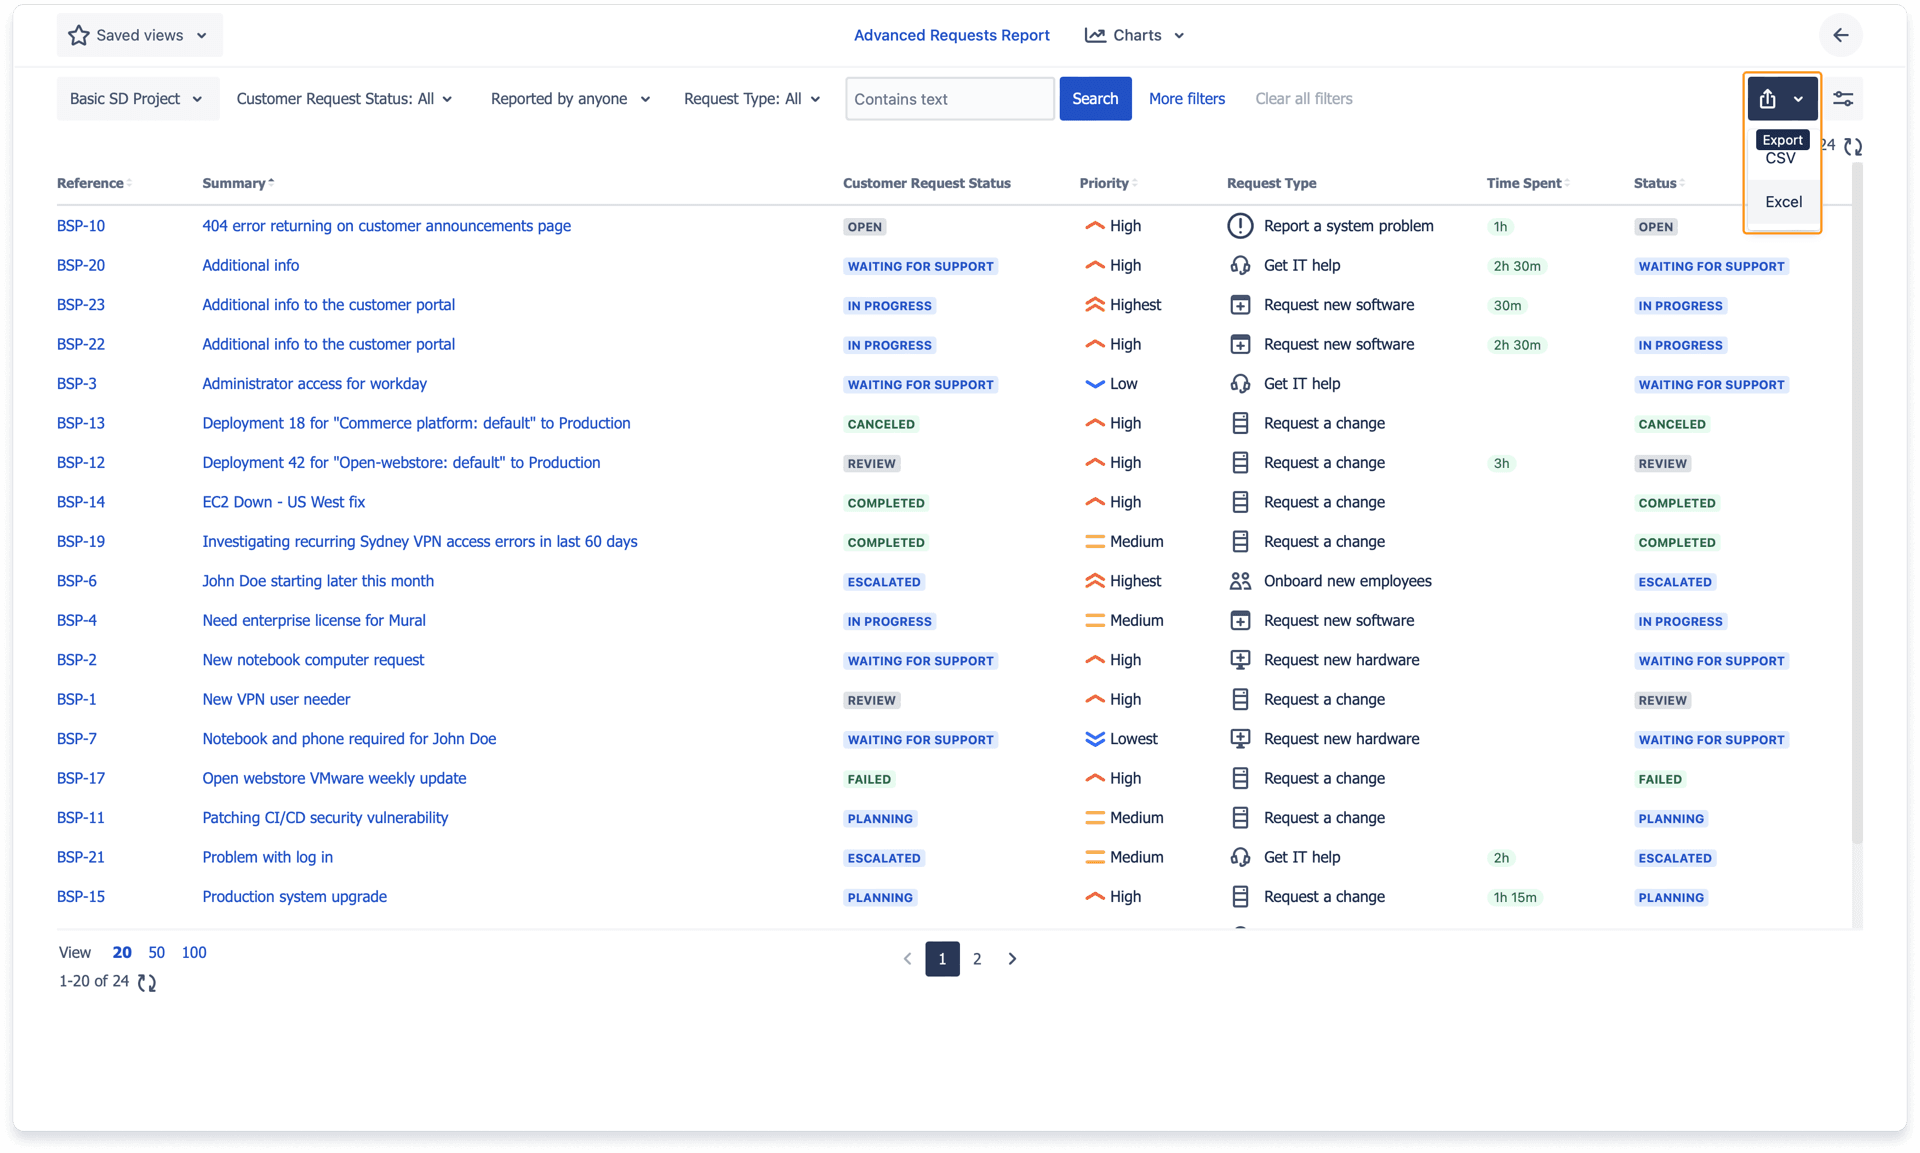Sort by the Priority column header
This screenshot has width=1920, height=1153.
[1105, 183]
